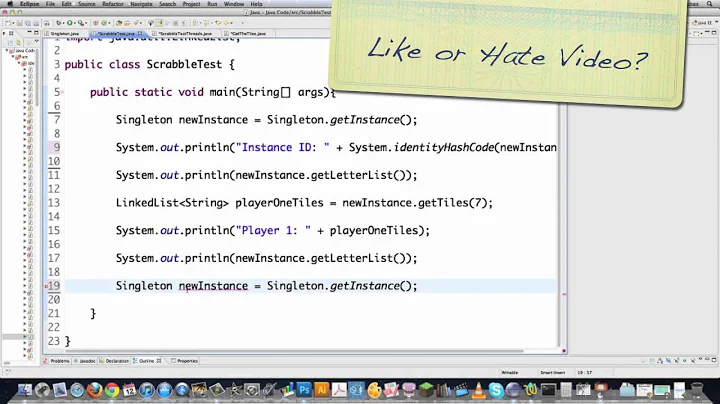The width and height of the screenshot is (720, 404).
Task: Open Terminal from the Dock
Action: (x=548, y=390)
